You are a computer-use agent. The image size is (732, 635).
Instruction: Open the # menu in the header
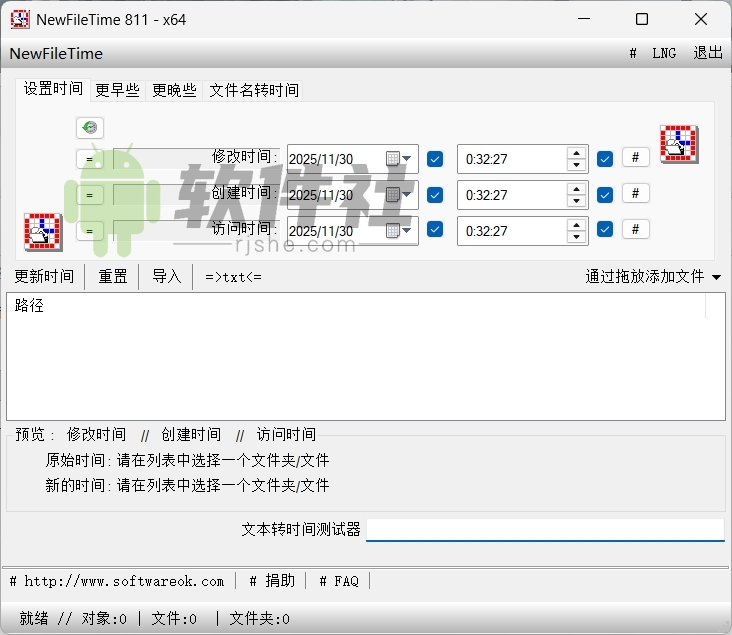pos(633,53)
